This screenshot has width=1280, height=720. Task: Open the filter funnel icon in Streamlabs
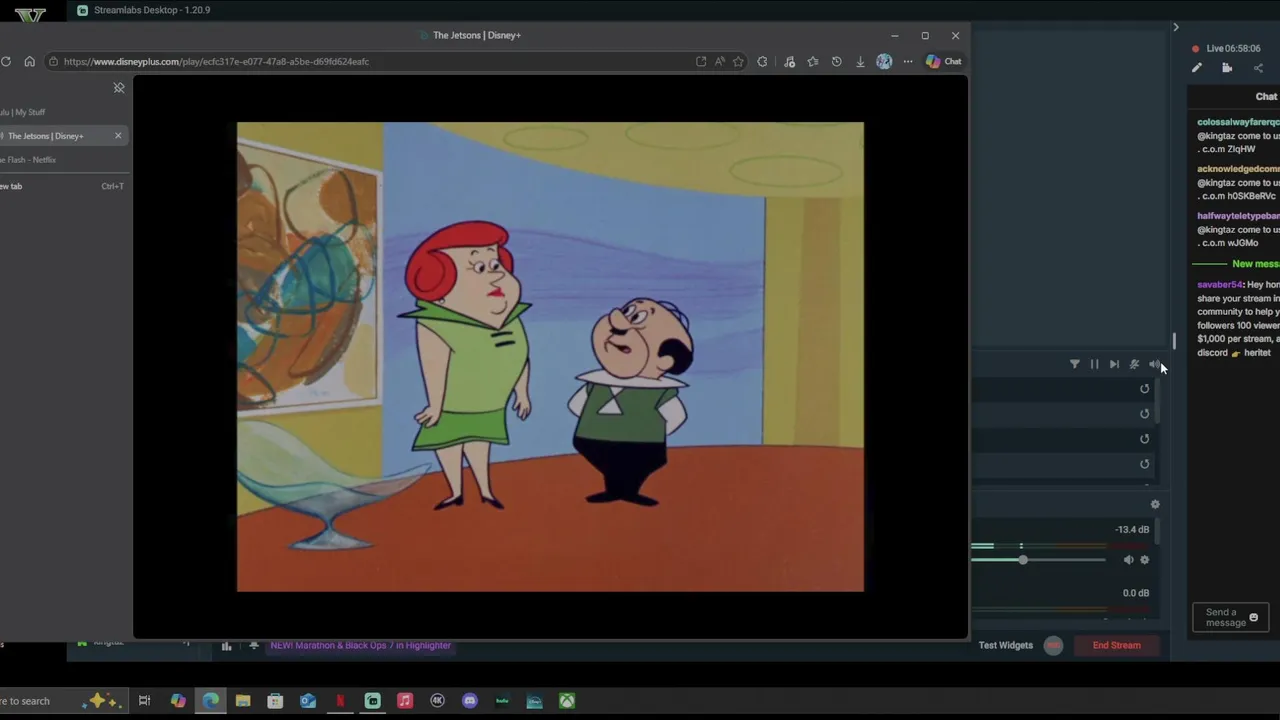[1075, 364]
